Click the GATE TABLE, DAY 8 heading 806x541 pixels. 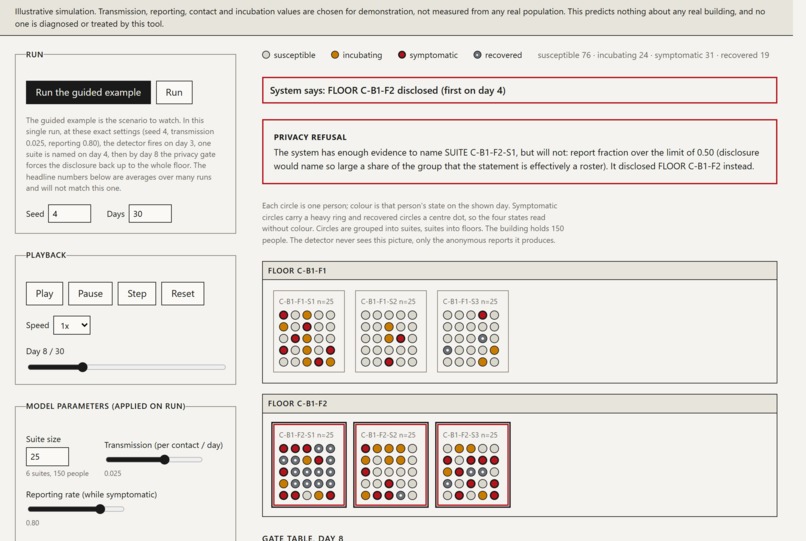tap(303, 537)
